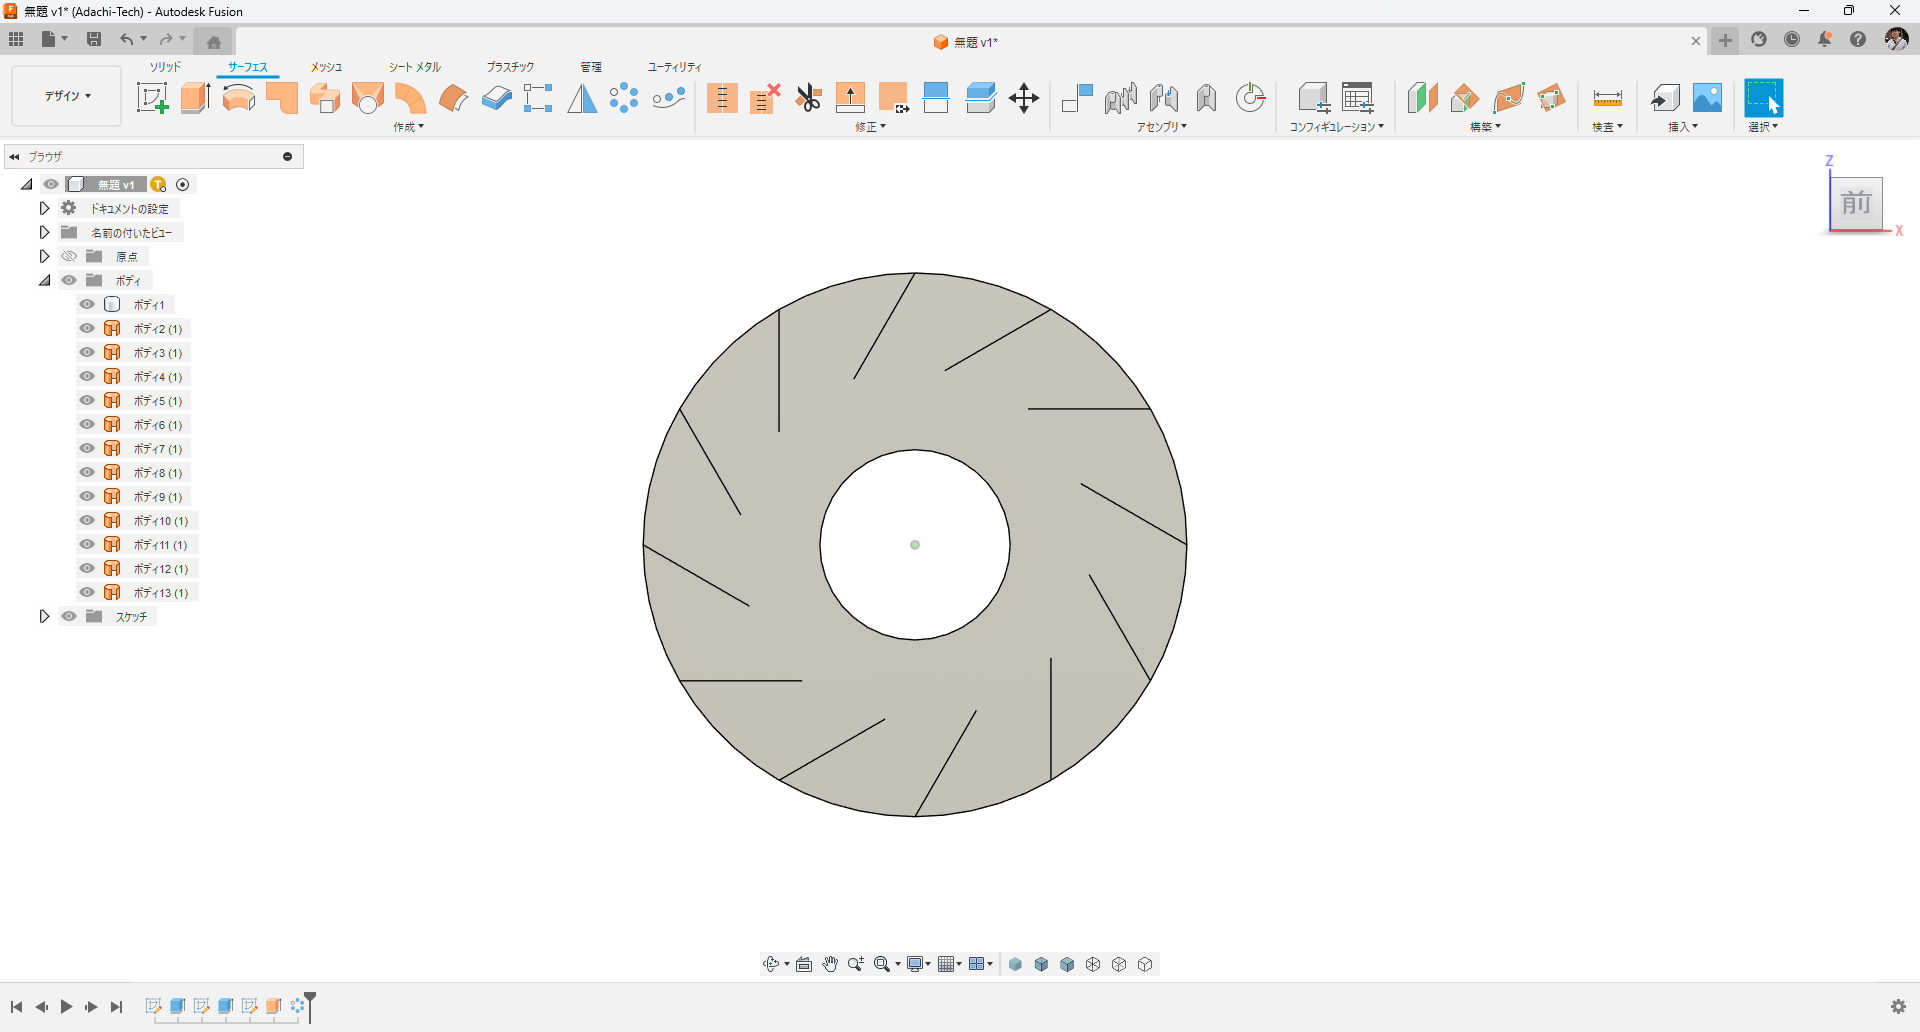
Task: Open the 作成 dropdown menu
Action: (x=408, y=127)
